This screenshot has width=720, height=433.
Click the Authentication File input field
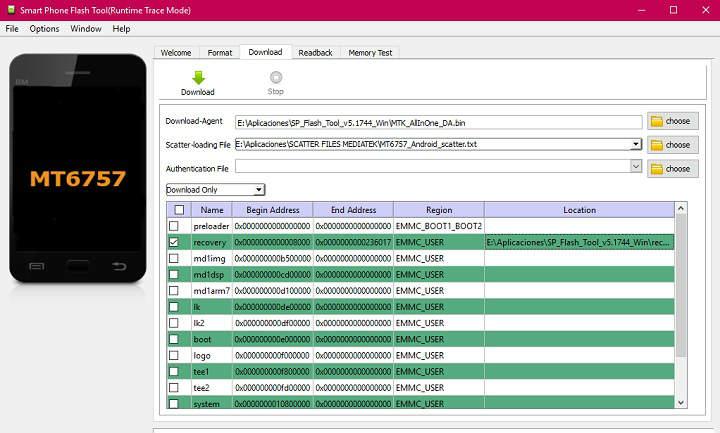[x=433, y=166]
